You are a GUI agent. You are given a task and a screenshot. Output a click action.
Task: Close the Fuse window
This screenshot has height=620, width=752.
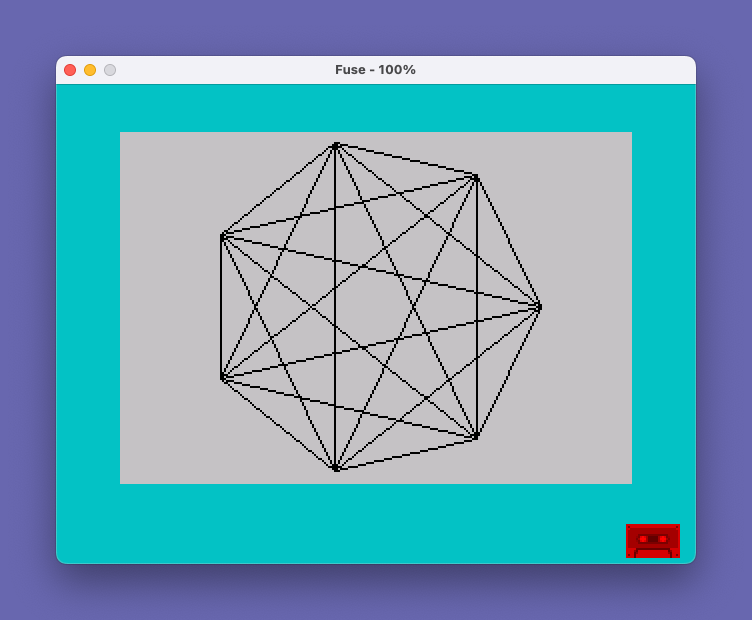pos(70,70)
